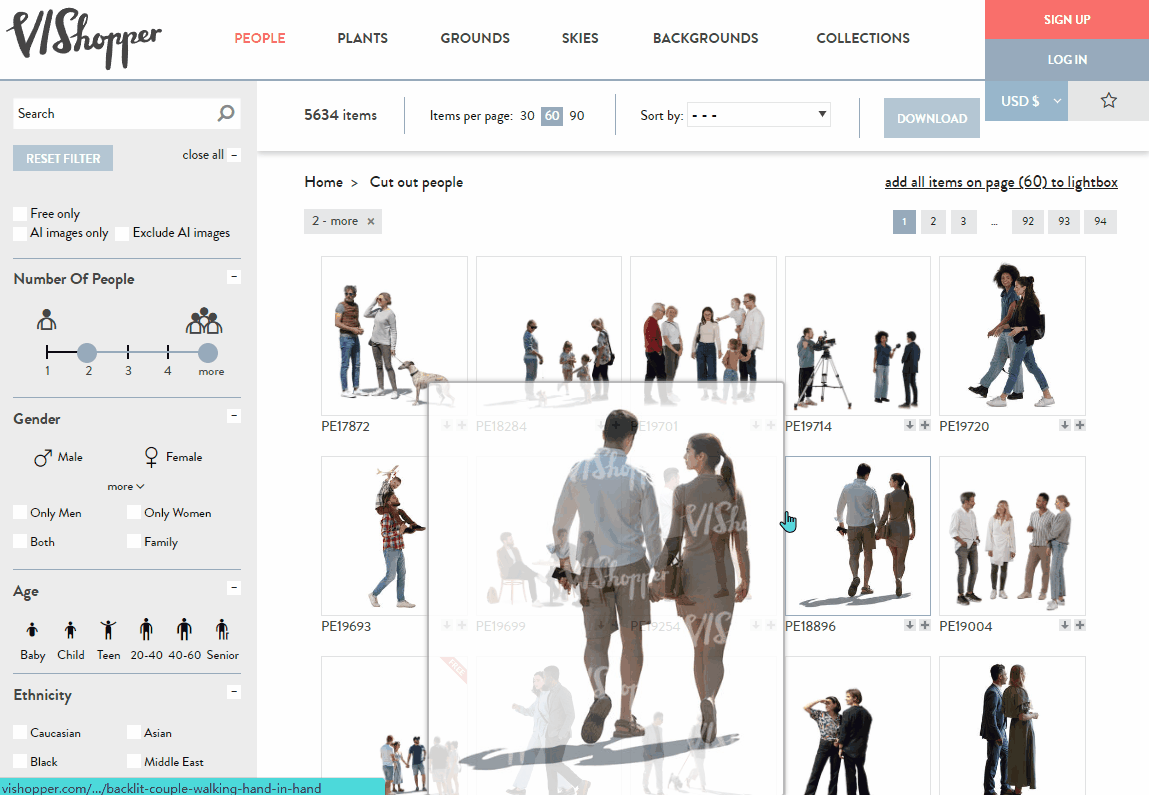Click the DOWNLOAD button
1149x795 pixels.
tap(932, 118)
